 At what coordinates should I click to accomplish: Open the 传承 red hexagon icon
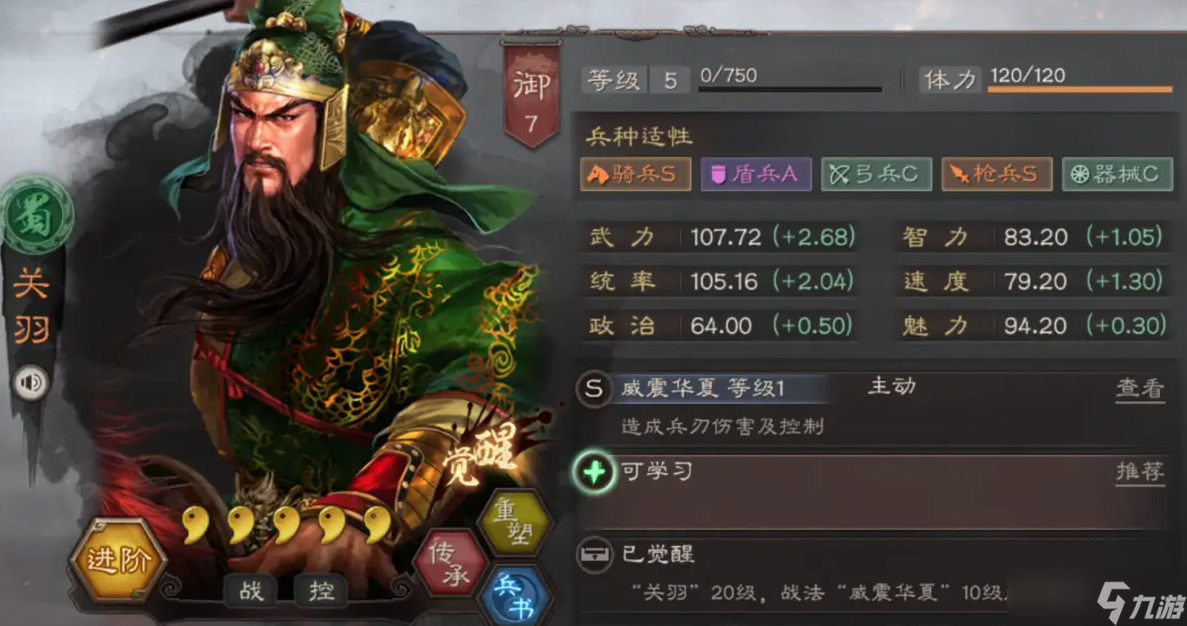click(451, 562)
